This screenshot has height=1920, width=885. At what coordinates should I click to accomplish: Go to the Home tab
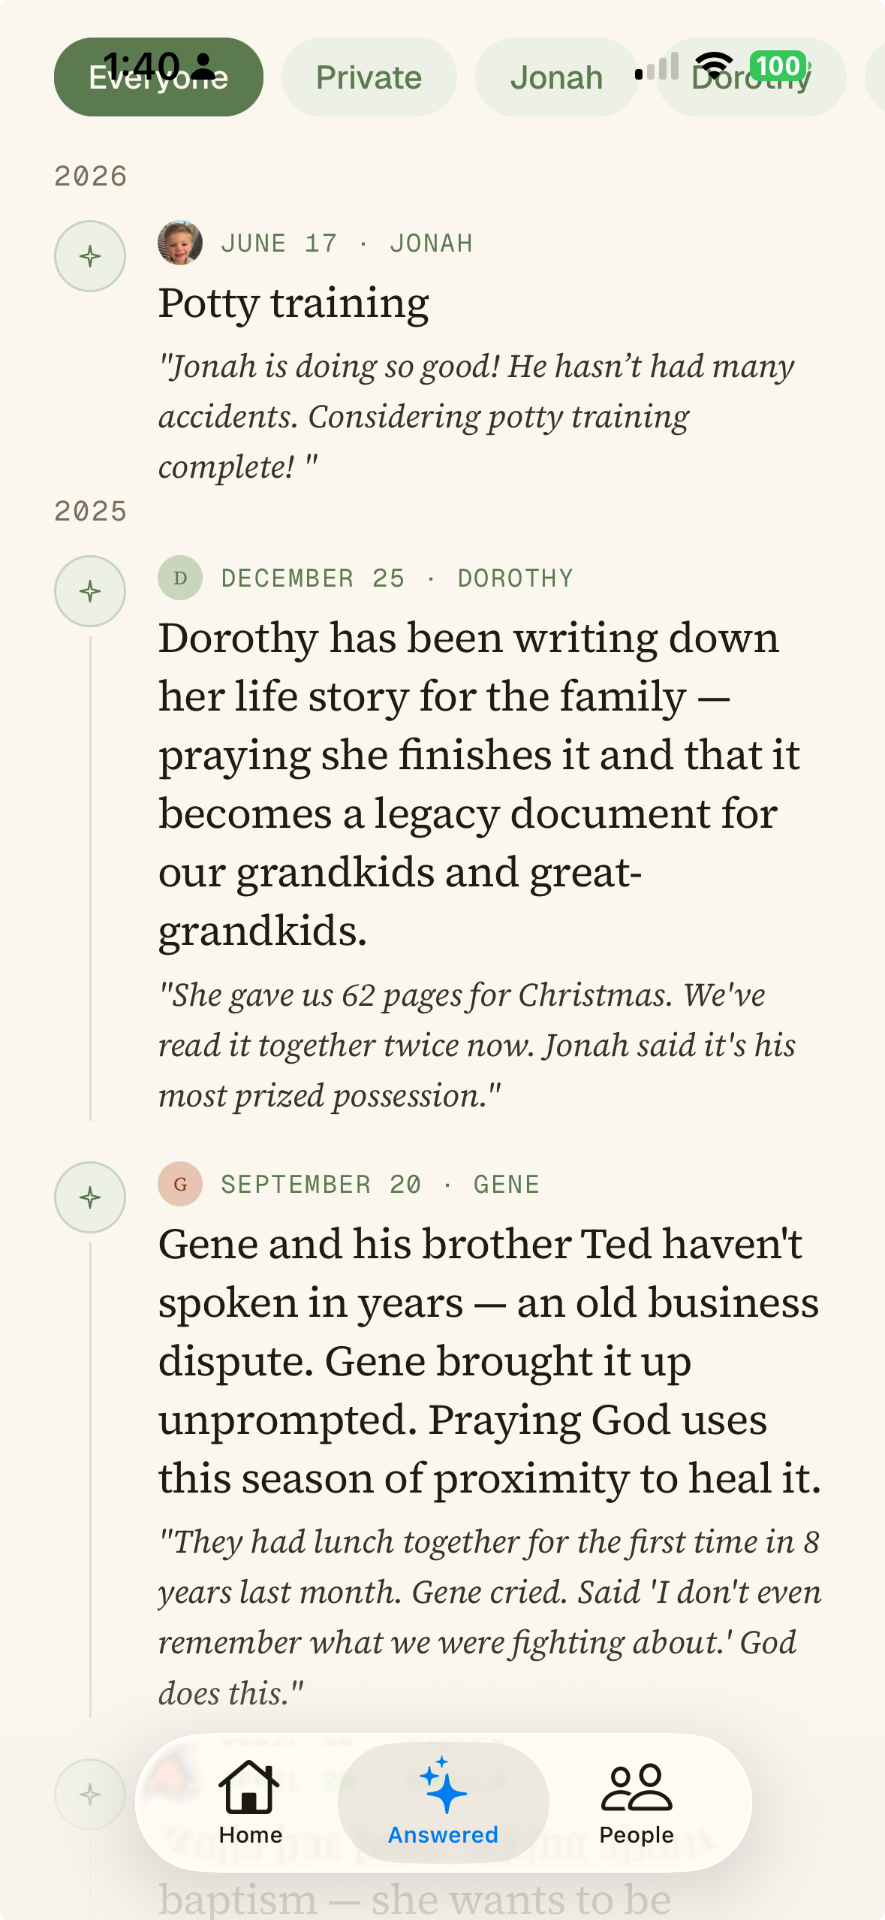[250, 1802]
